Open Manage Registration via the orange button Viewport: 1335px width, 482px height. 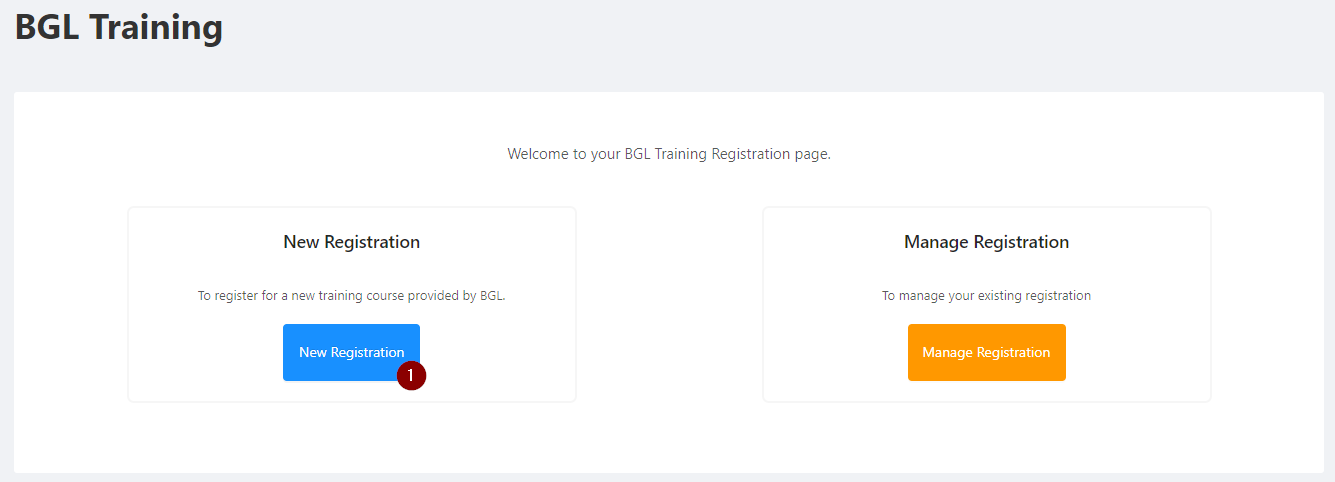point(986,352)
